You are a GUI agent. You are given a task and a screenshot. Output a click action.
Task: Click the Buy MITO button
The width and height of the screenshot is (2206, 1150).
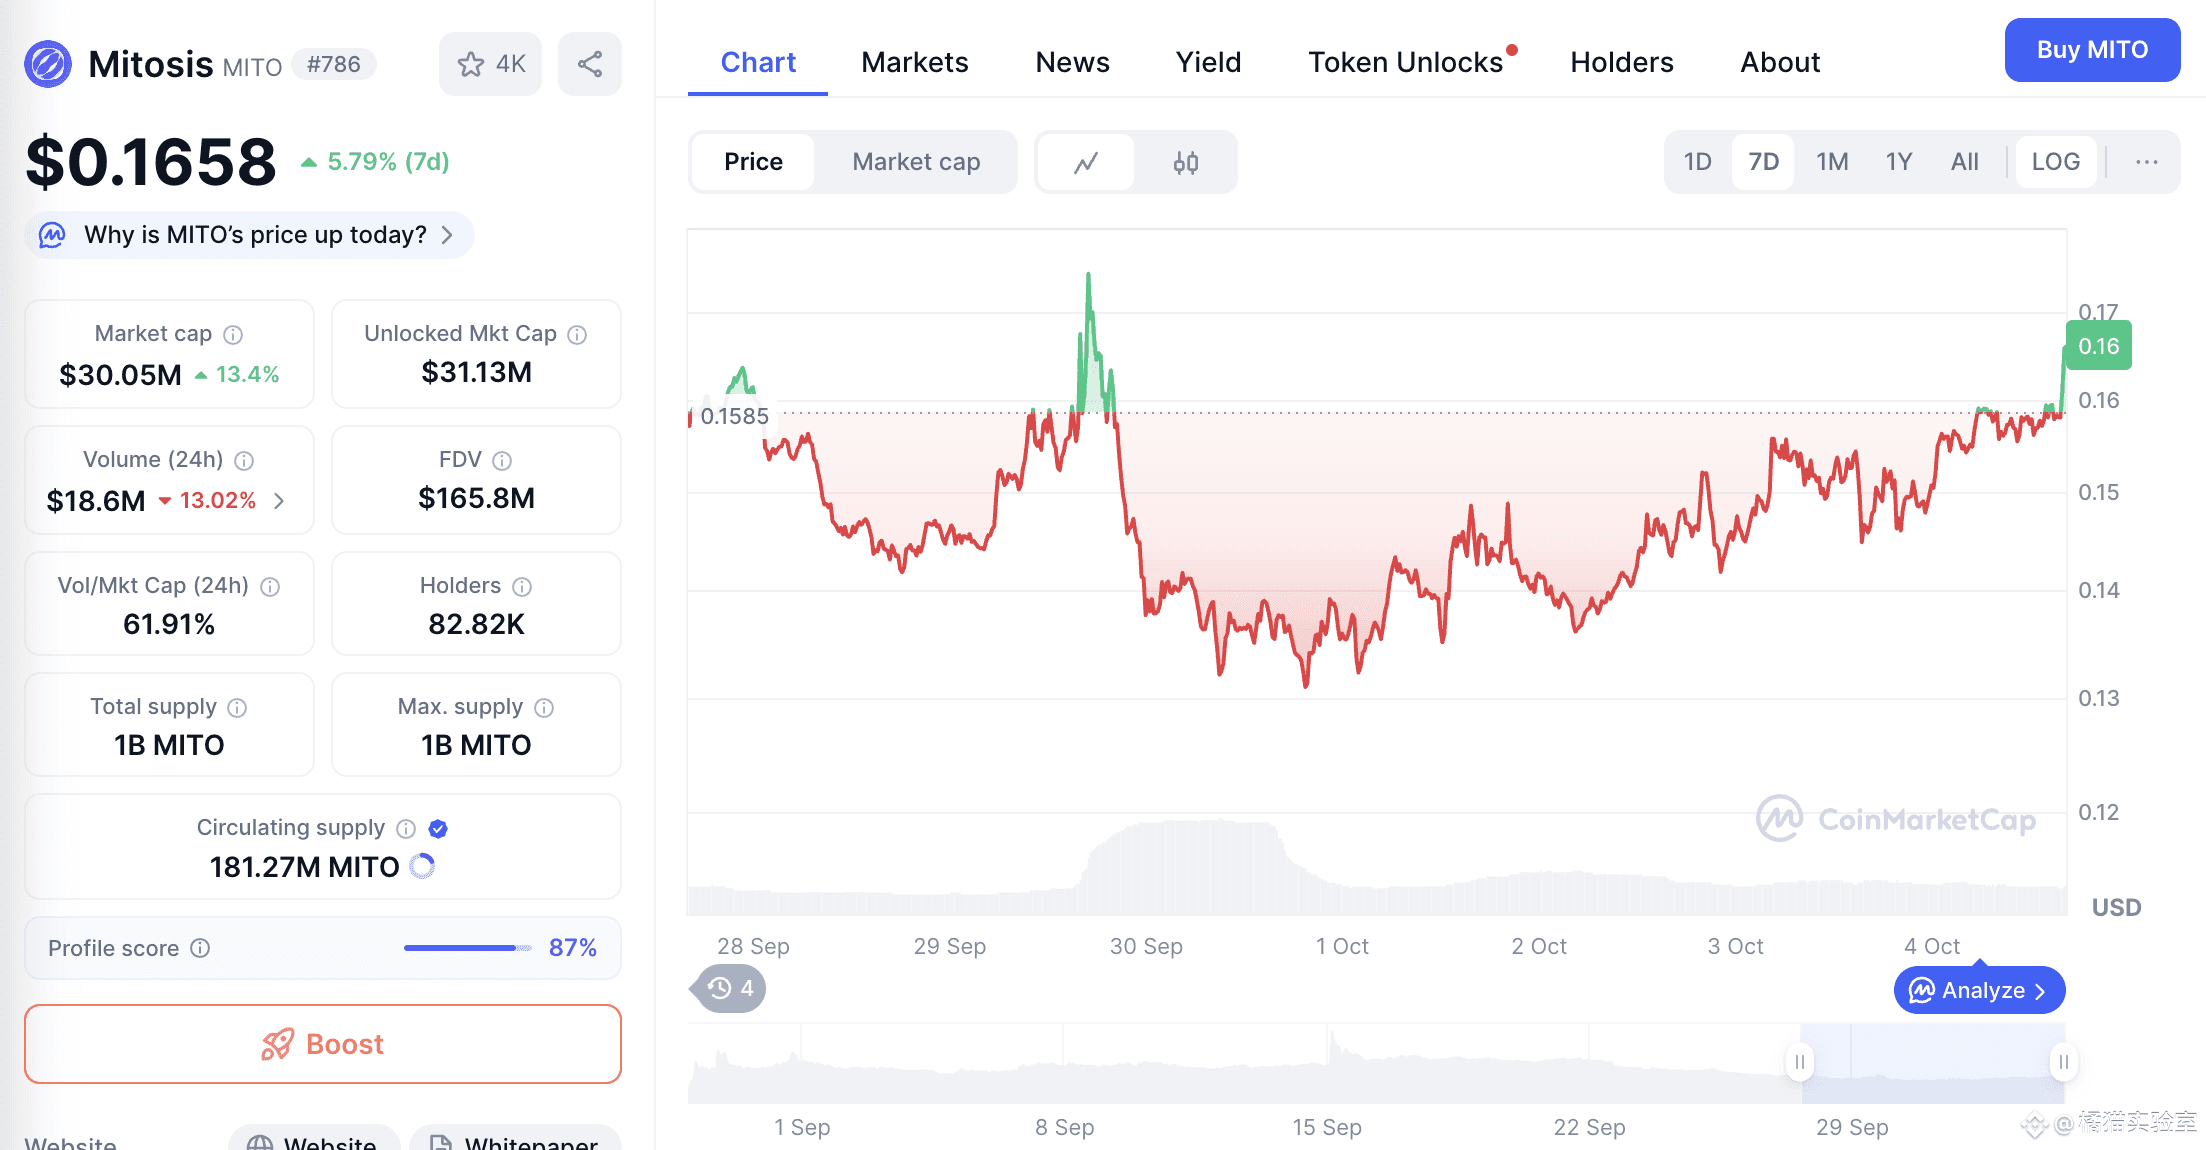(x=2092, y=50)
